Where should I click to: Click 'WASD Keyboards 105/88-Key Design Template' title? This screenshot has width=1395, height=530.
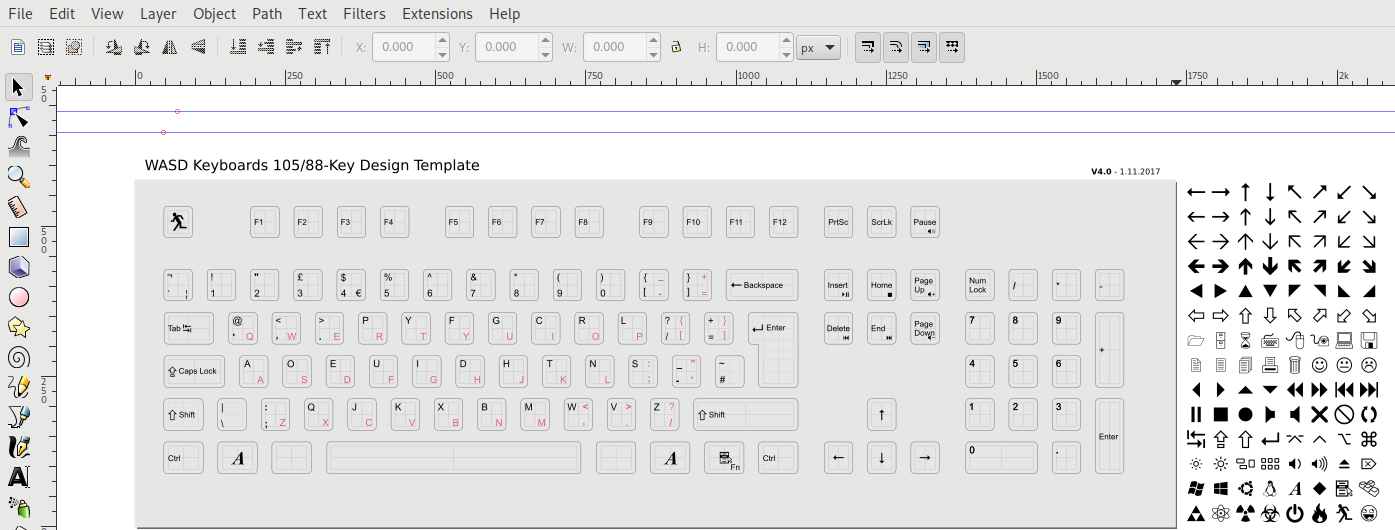[312, 165]
